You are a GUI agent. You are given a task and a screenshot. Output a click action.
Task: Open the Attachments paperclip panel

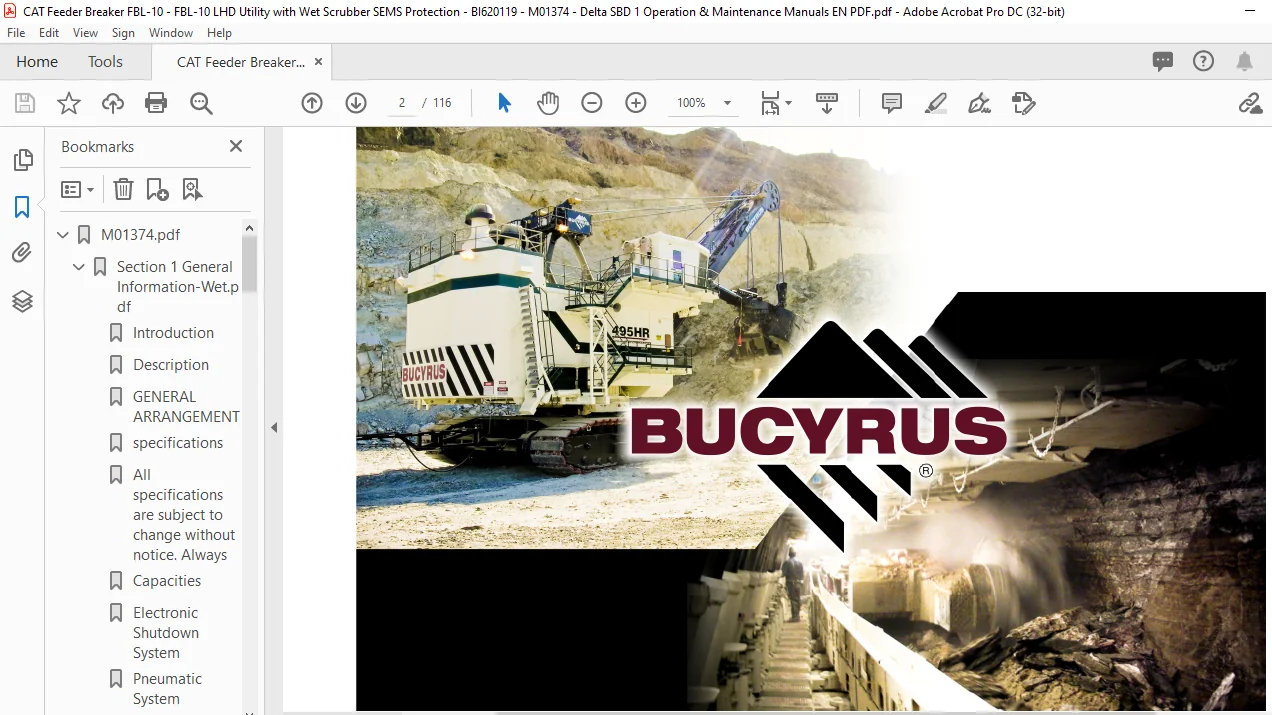pyautogui.click(x=22, y=253)
